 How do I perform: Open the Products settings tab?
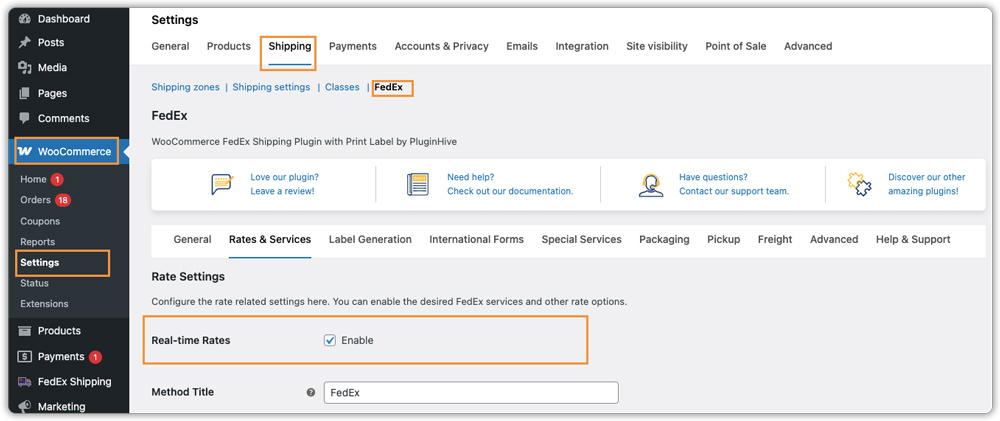tap(228, 46)
